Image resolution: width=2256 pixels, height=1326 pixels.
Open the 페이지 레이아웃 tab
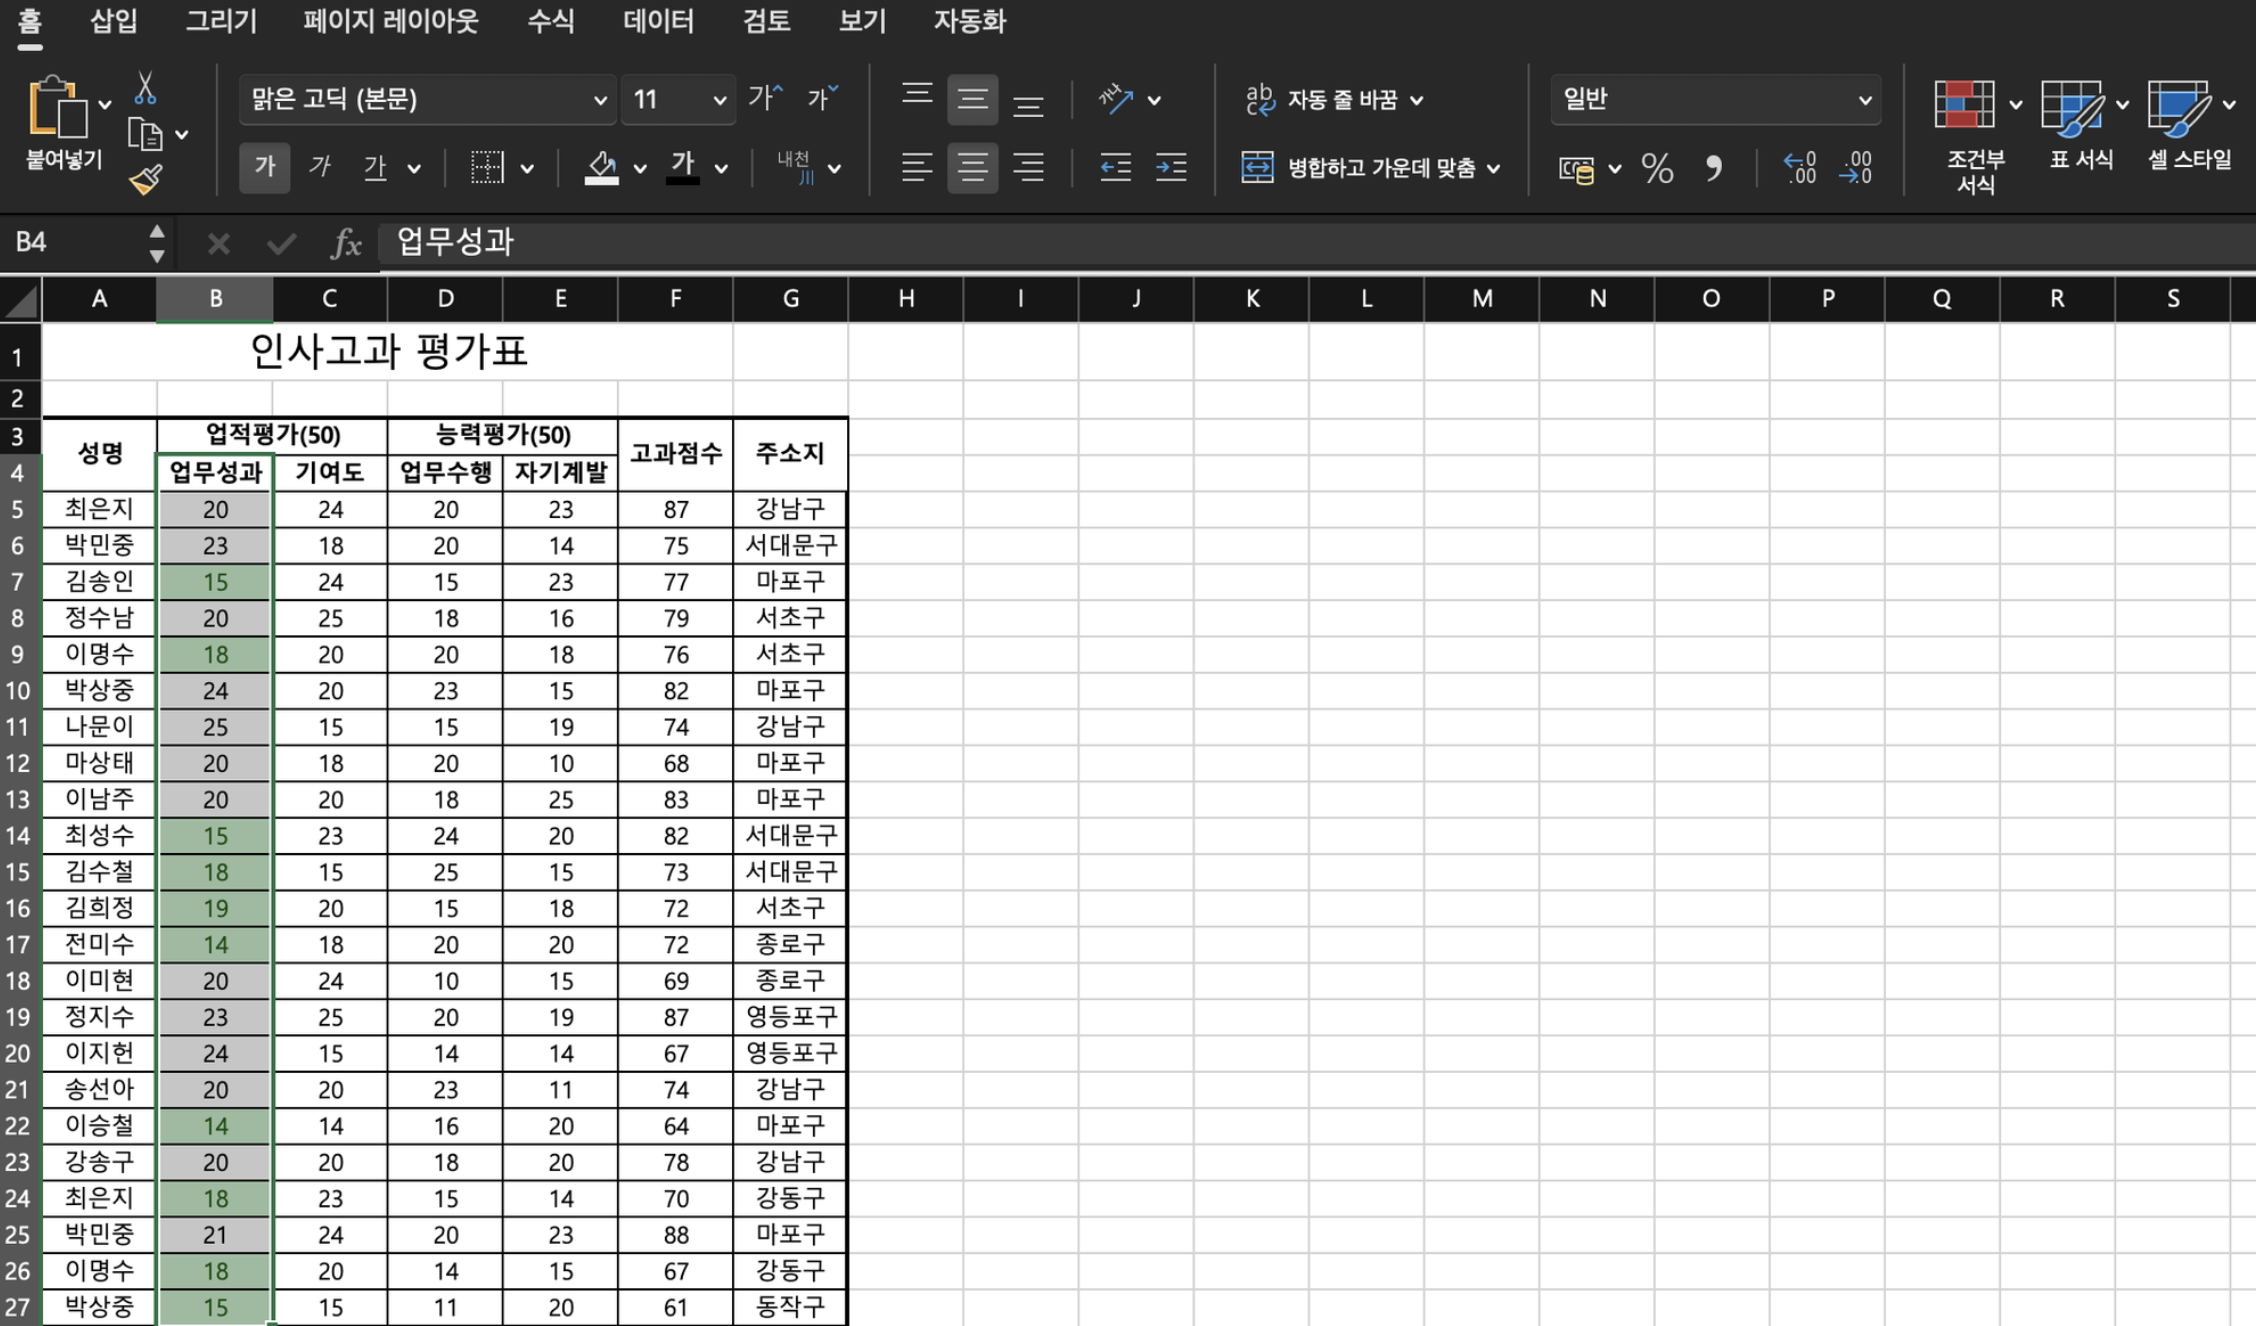(390, 21)
